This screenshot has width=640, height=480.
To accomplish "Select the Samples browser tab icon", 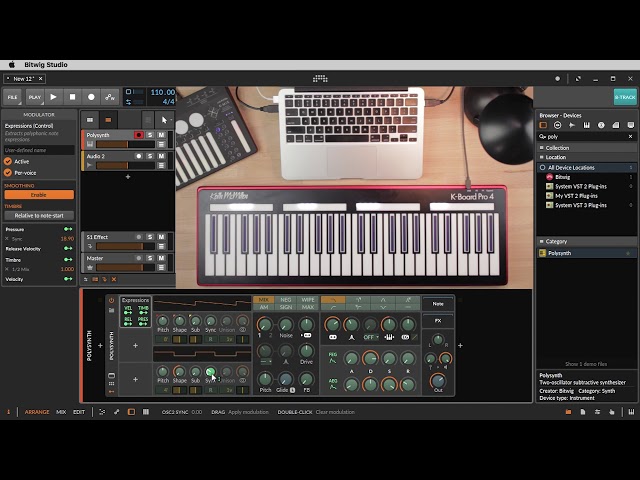I will (572, 125).
